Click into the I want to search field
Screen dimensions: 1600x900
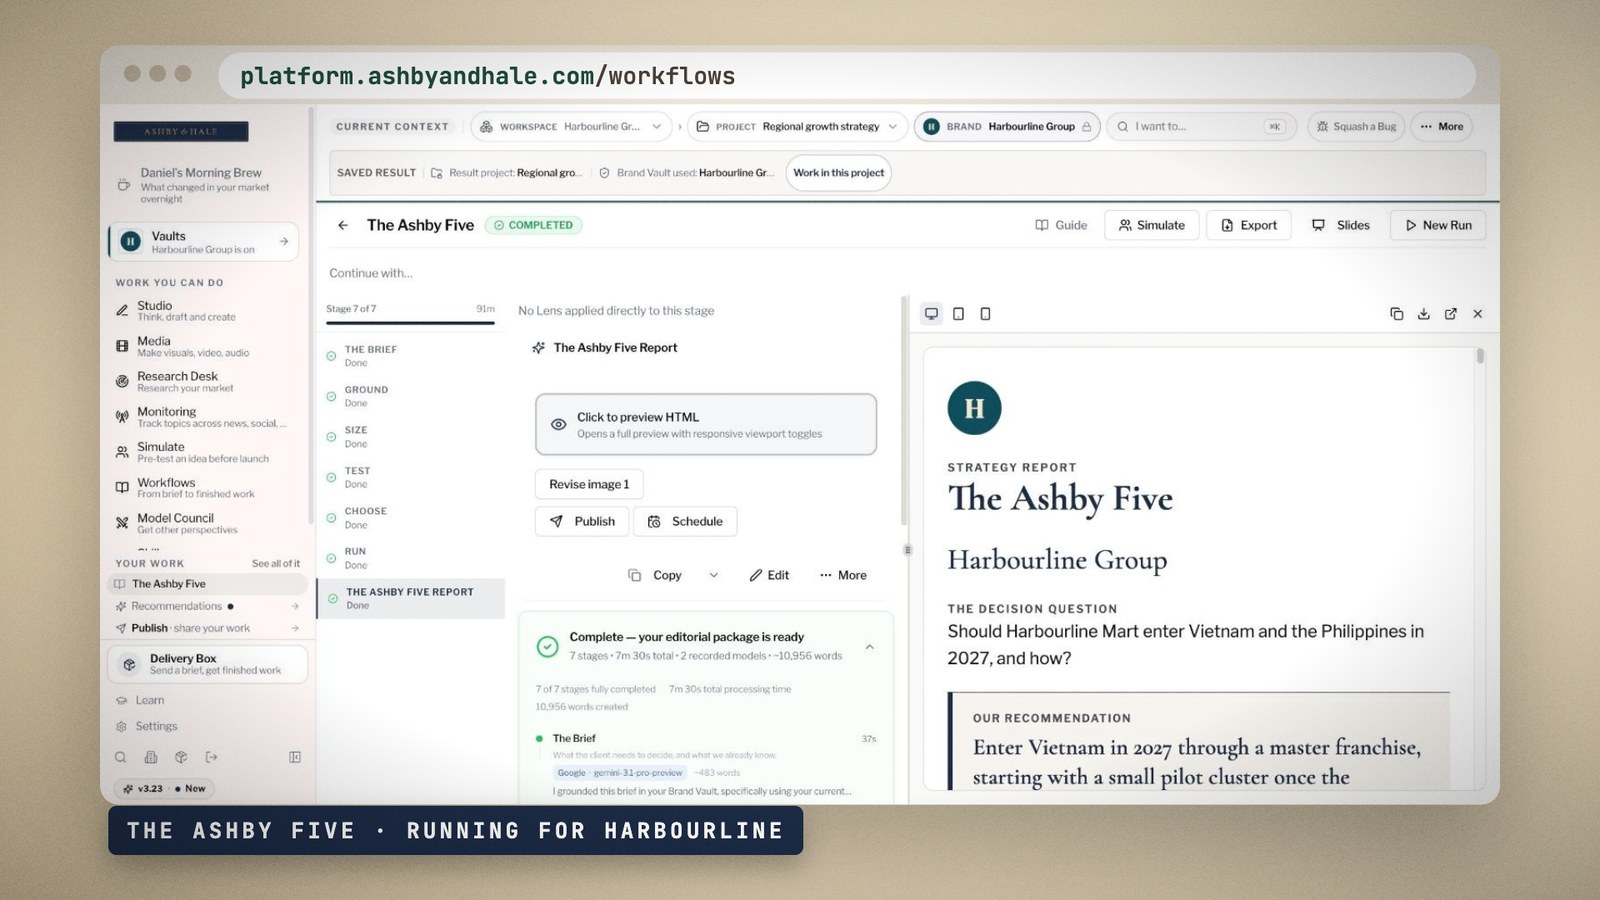click(x=1201, y=127)
